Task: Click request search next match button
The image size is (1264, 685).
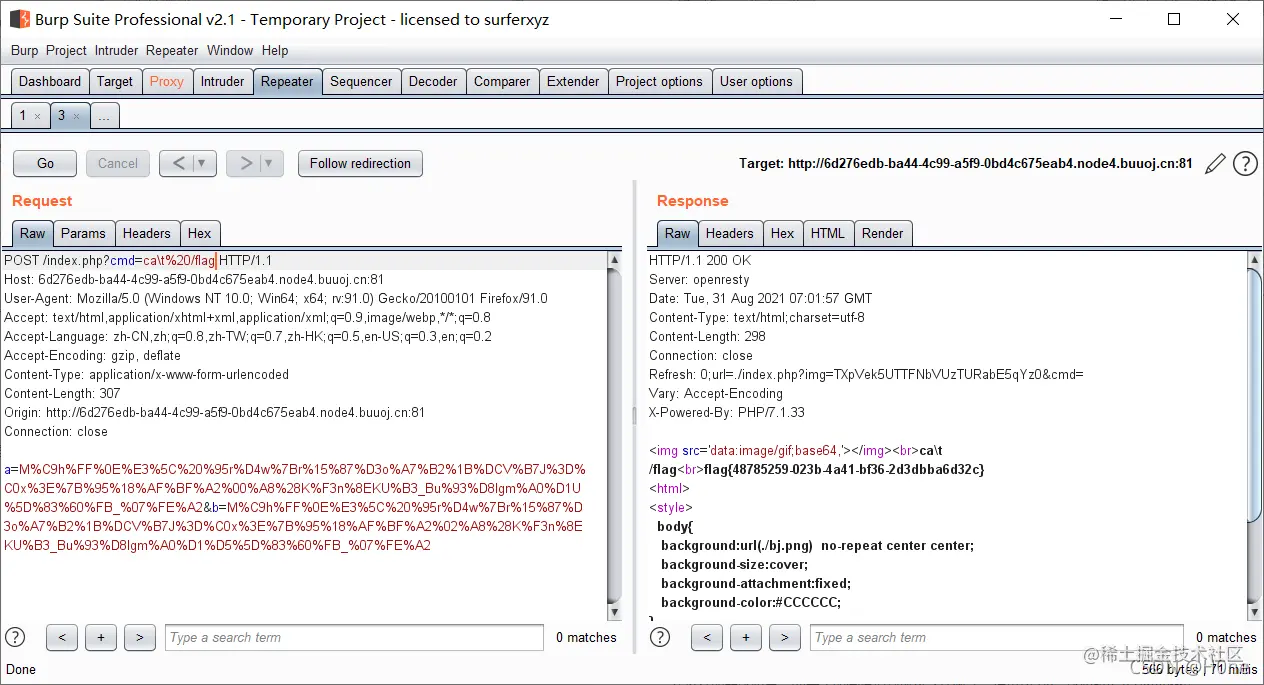Action: click(x=139, y=637)
